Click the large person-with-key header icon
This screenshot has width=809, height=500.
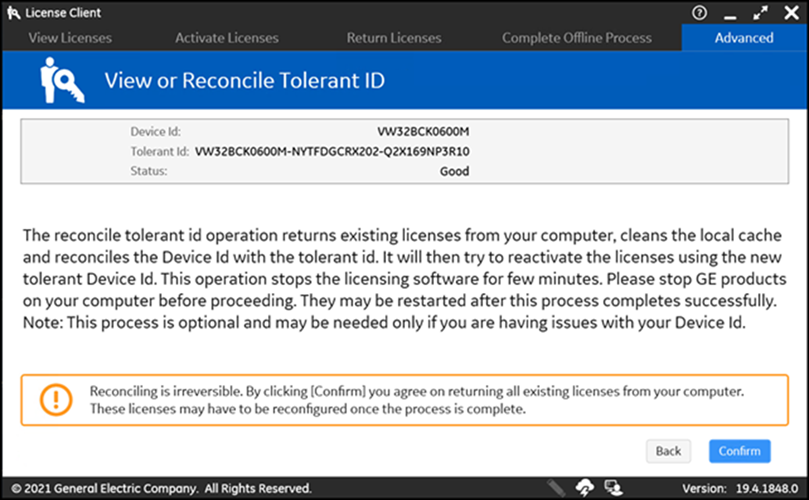click(x=61, y=80)
